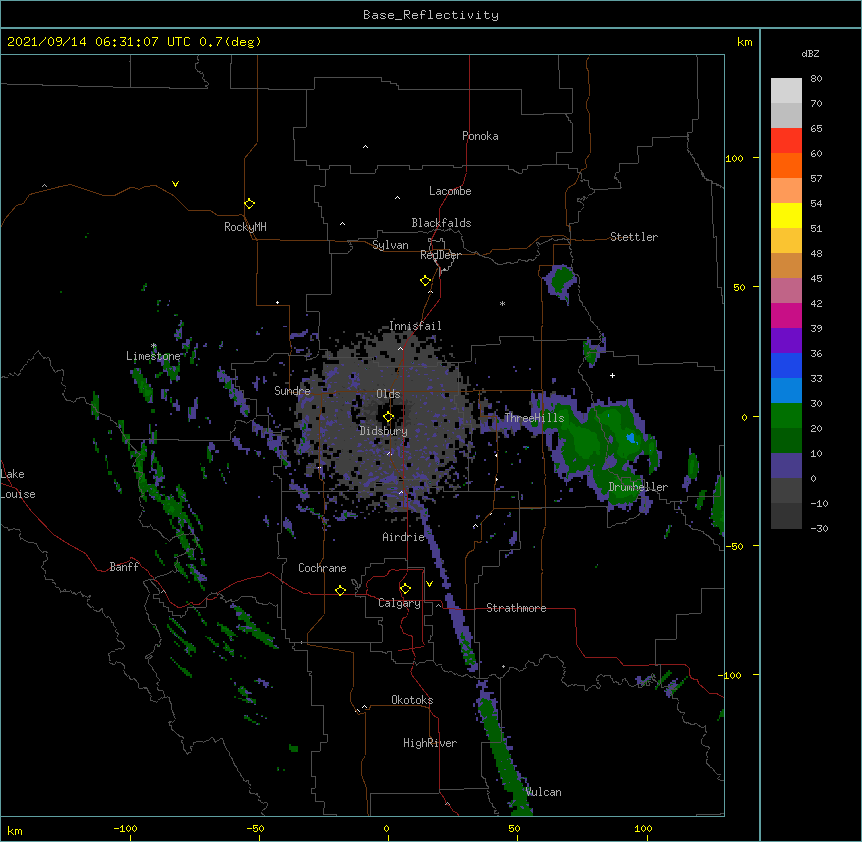Click the Didsbury city label

point(384,431)
